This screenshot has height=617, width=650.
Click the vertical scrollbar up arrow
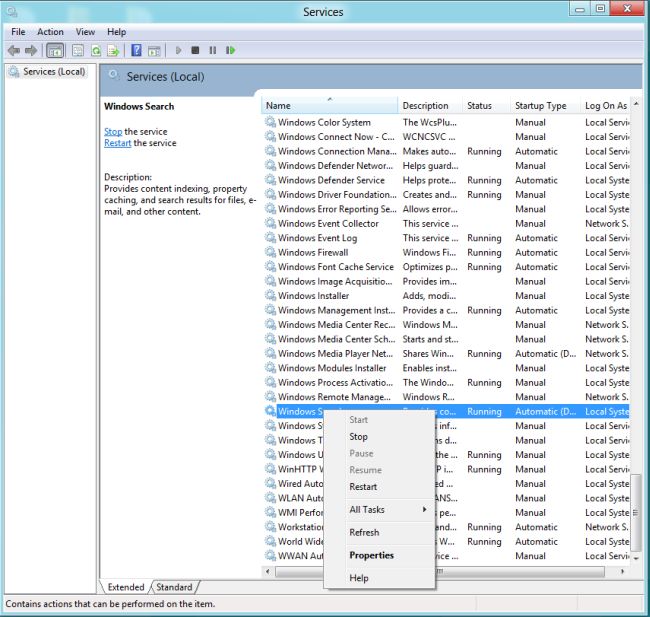coord(636,104)
